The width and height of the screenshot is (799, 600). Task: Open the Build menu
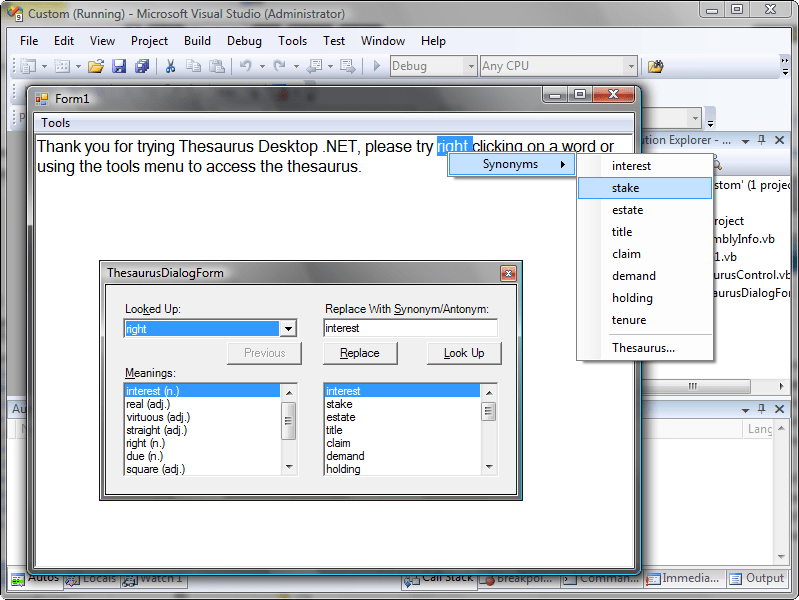click(x=197, y=41)
